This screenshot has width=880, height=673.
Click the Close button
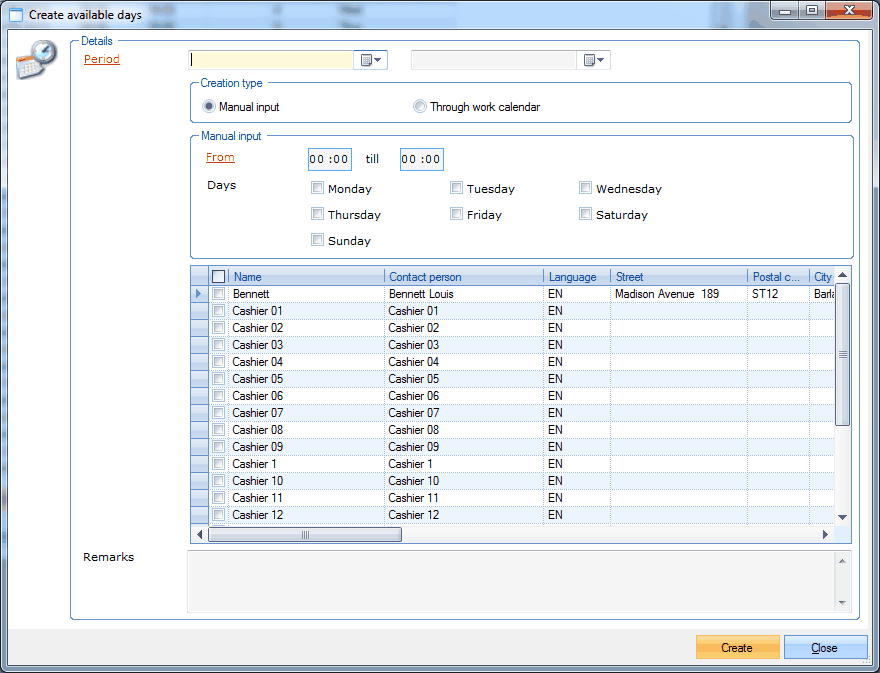824,647
